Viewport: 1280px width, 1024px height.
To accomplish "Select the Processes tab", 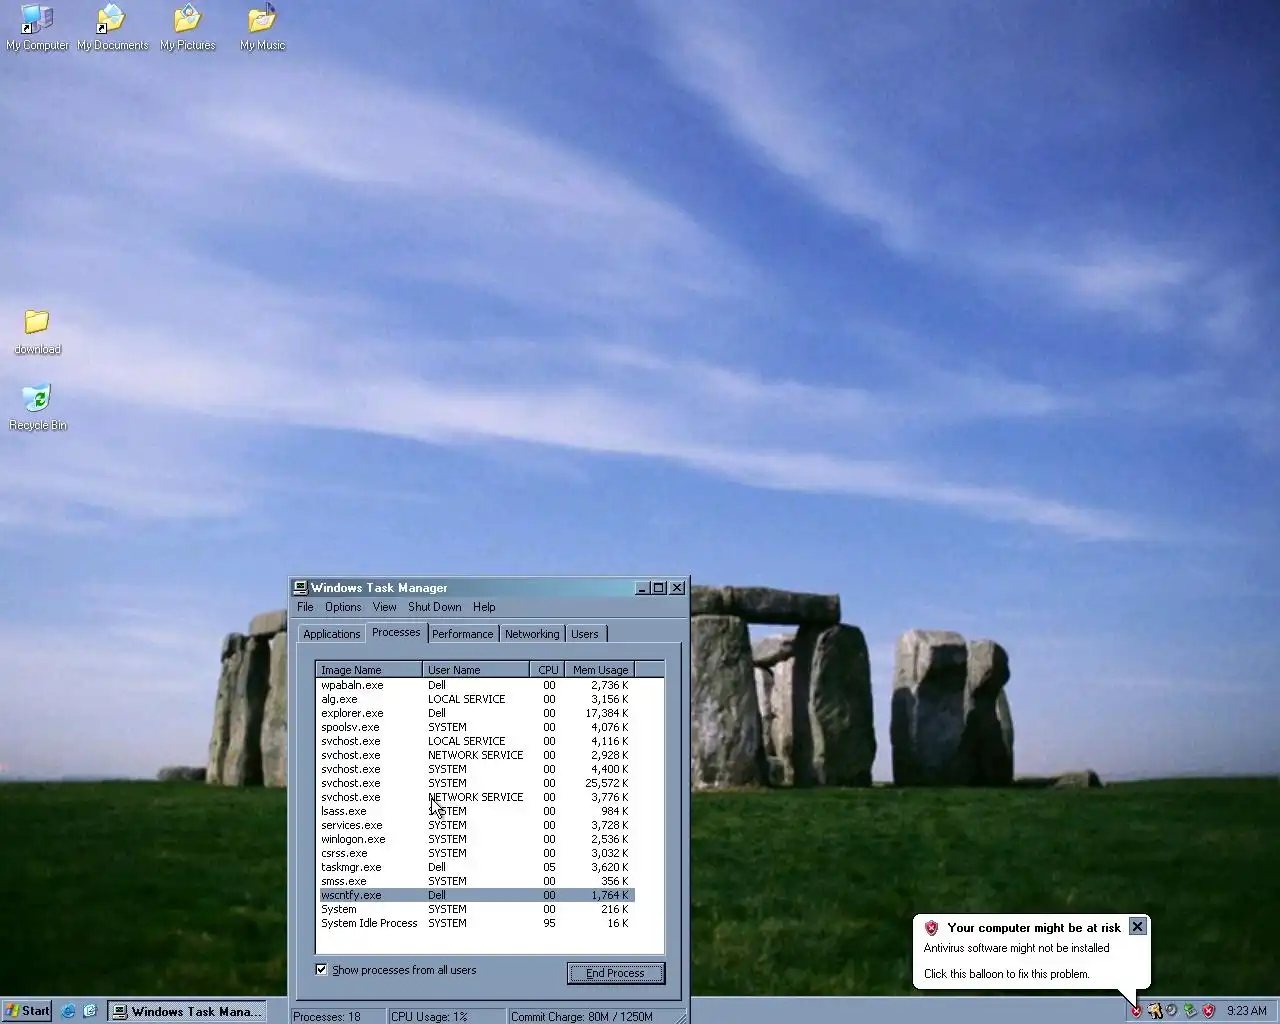I will (396, 632).
